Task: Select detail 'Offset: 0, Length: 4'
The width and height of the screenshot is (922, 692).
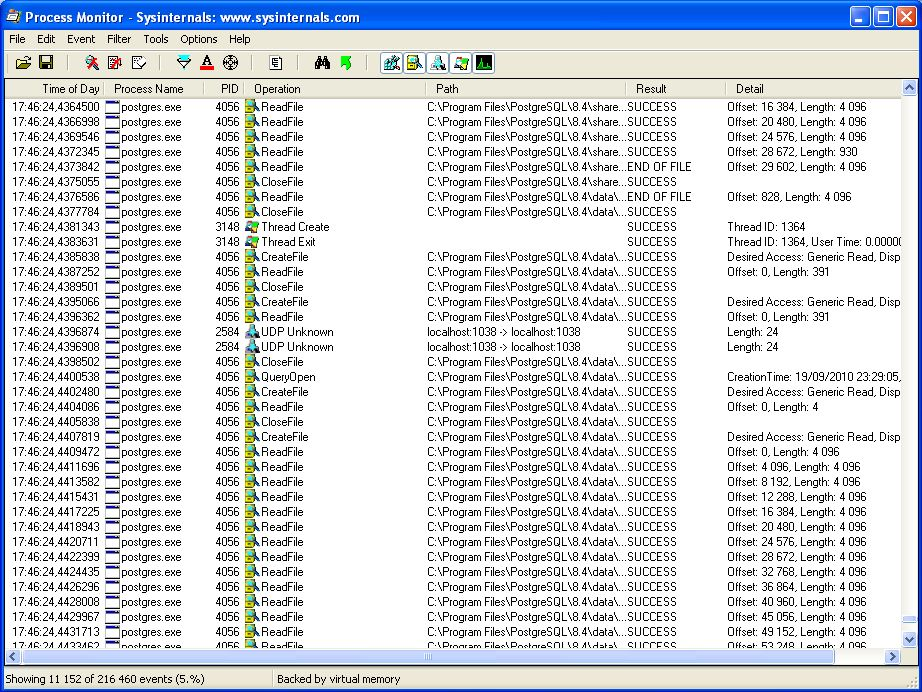Action: 773,407
